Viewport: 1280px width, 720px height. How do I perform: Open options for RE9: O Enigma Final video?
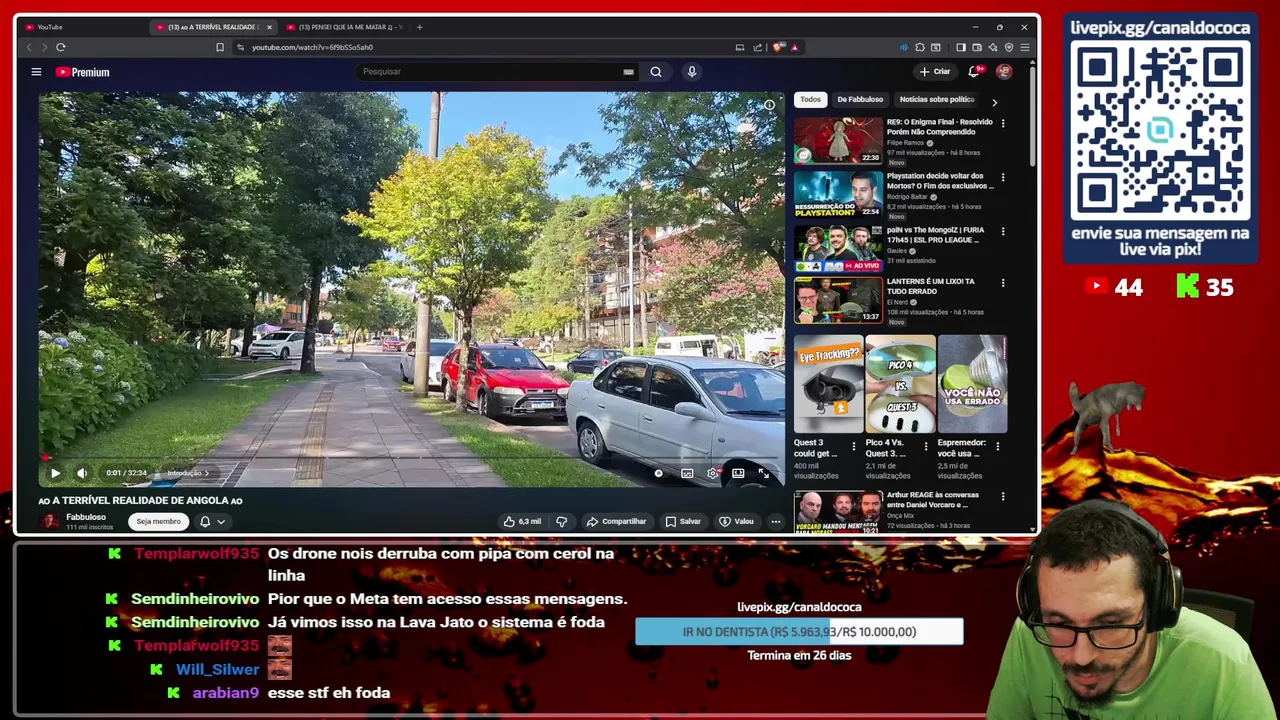pyautogui.click(x=1003, y=123)
